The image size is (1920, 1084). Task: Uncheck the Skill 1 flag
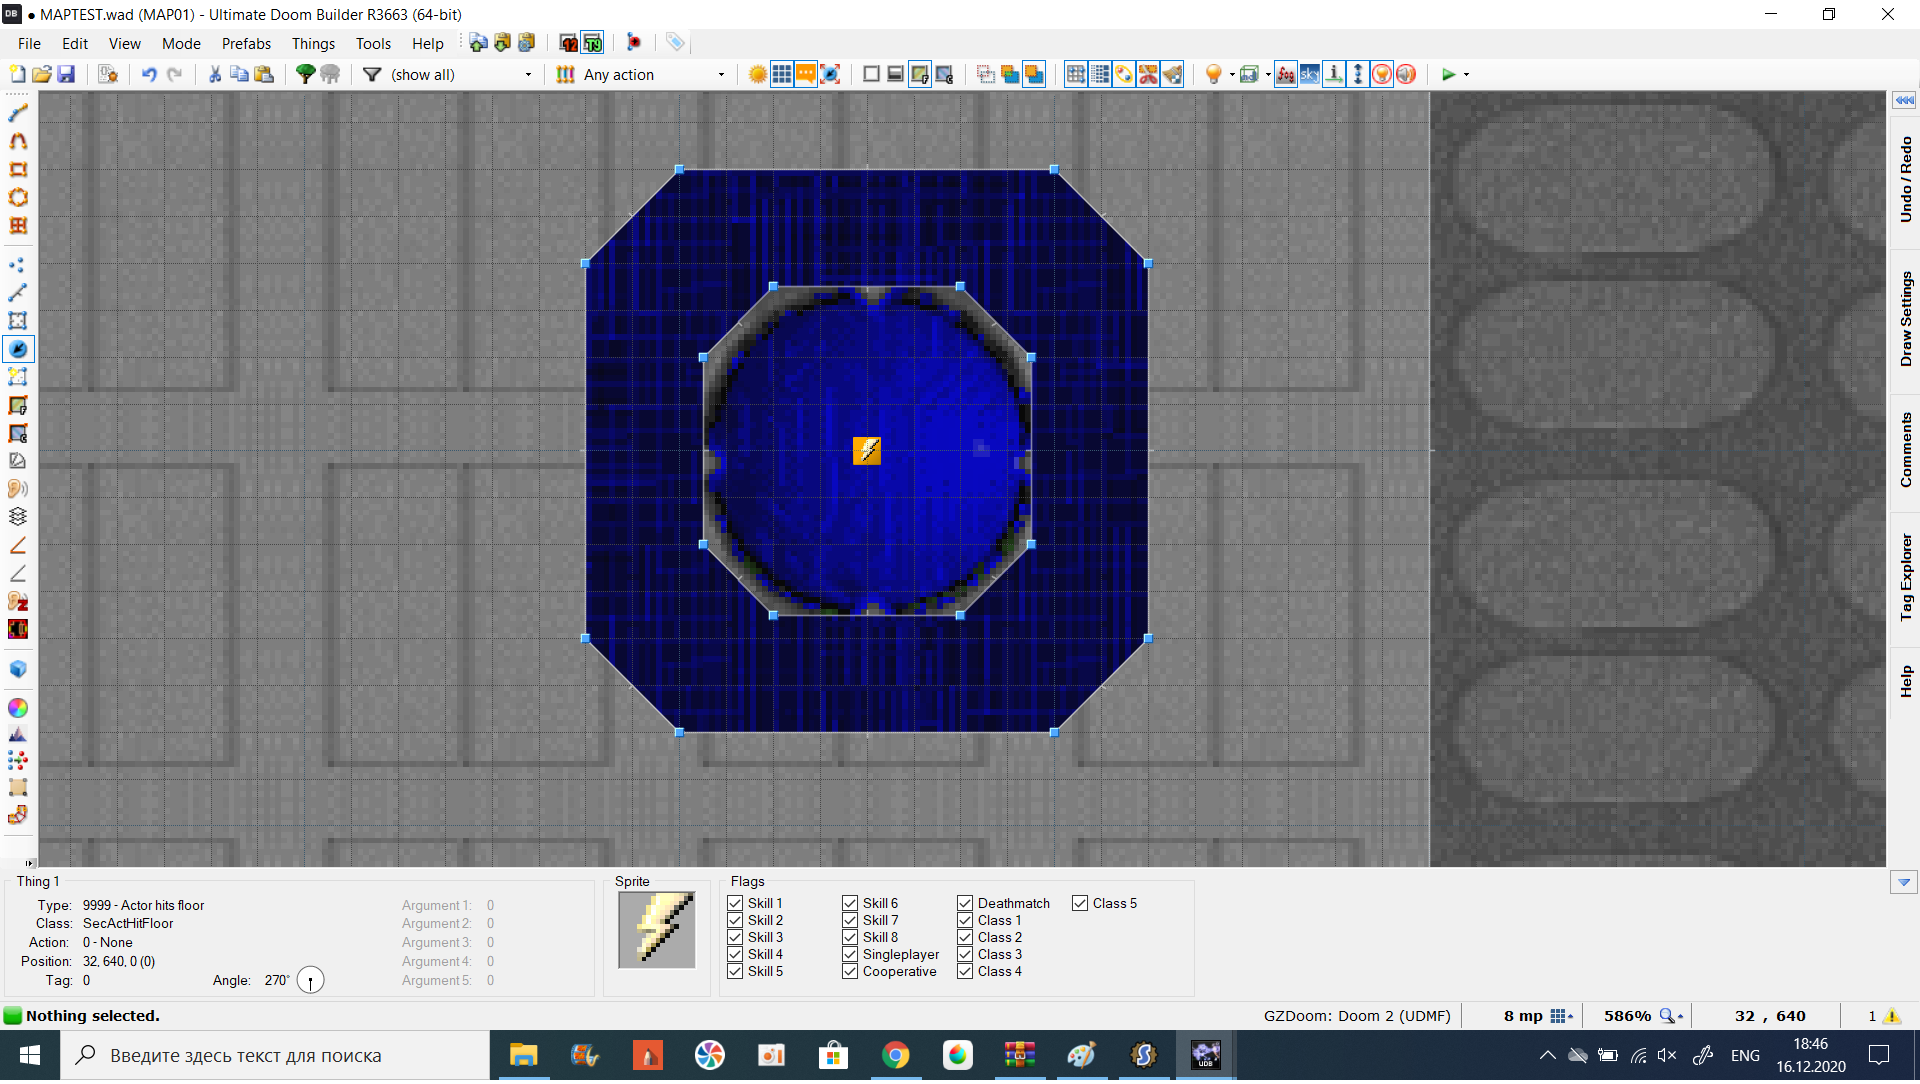click(735, 904)
